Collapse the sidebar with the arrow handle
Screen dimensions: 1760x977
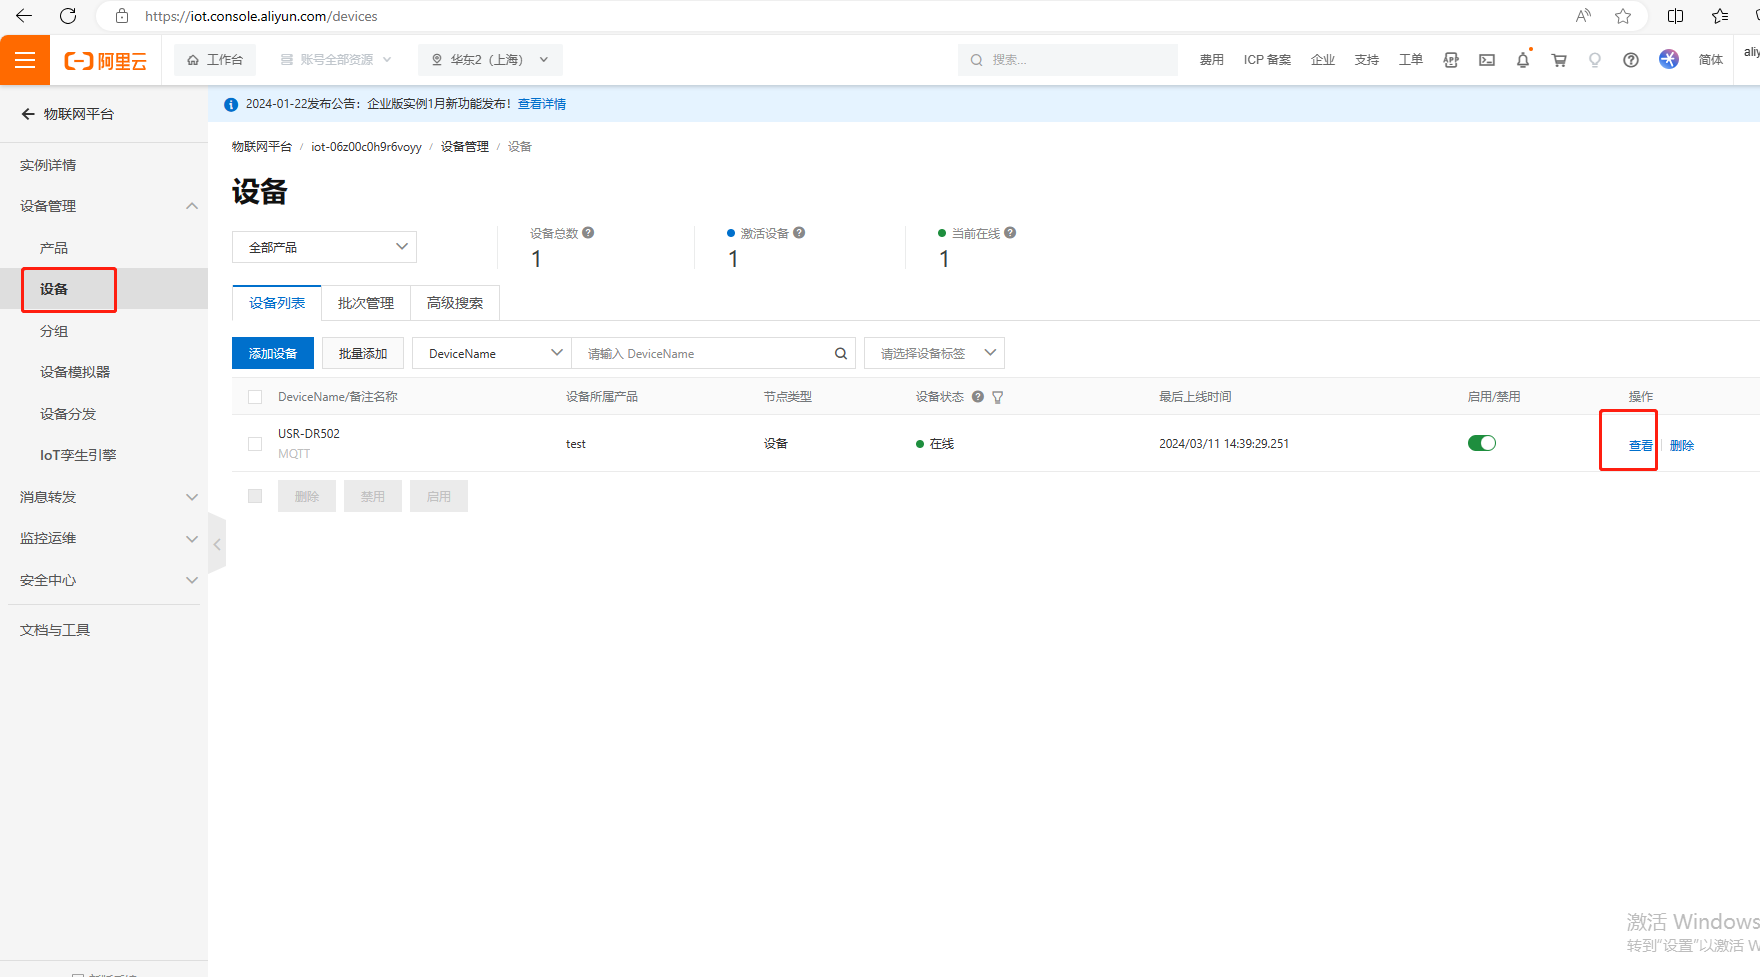coord(217,544)
